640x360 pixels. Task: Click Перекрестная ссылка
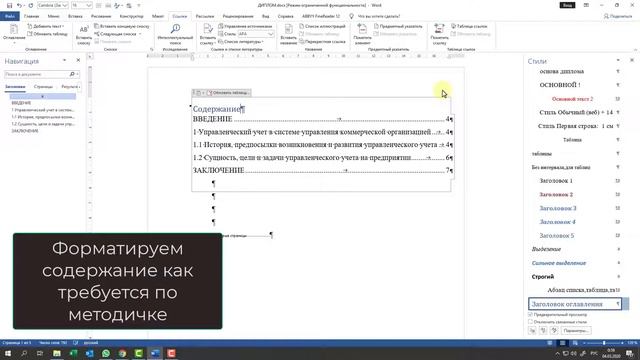(x=322, y=42)
